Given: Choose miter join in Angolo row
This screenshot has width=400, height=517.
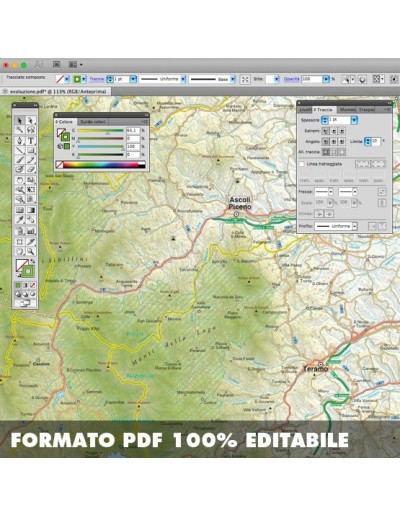Looking at the screenshot, I should tap(325, 142).
